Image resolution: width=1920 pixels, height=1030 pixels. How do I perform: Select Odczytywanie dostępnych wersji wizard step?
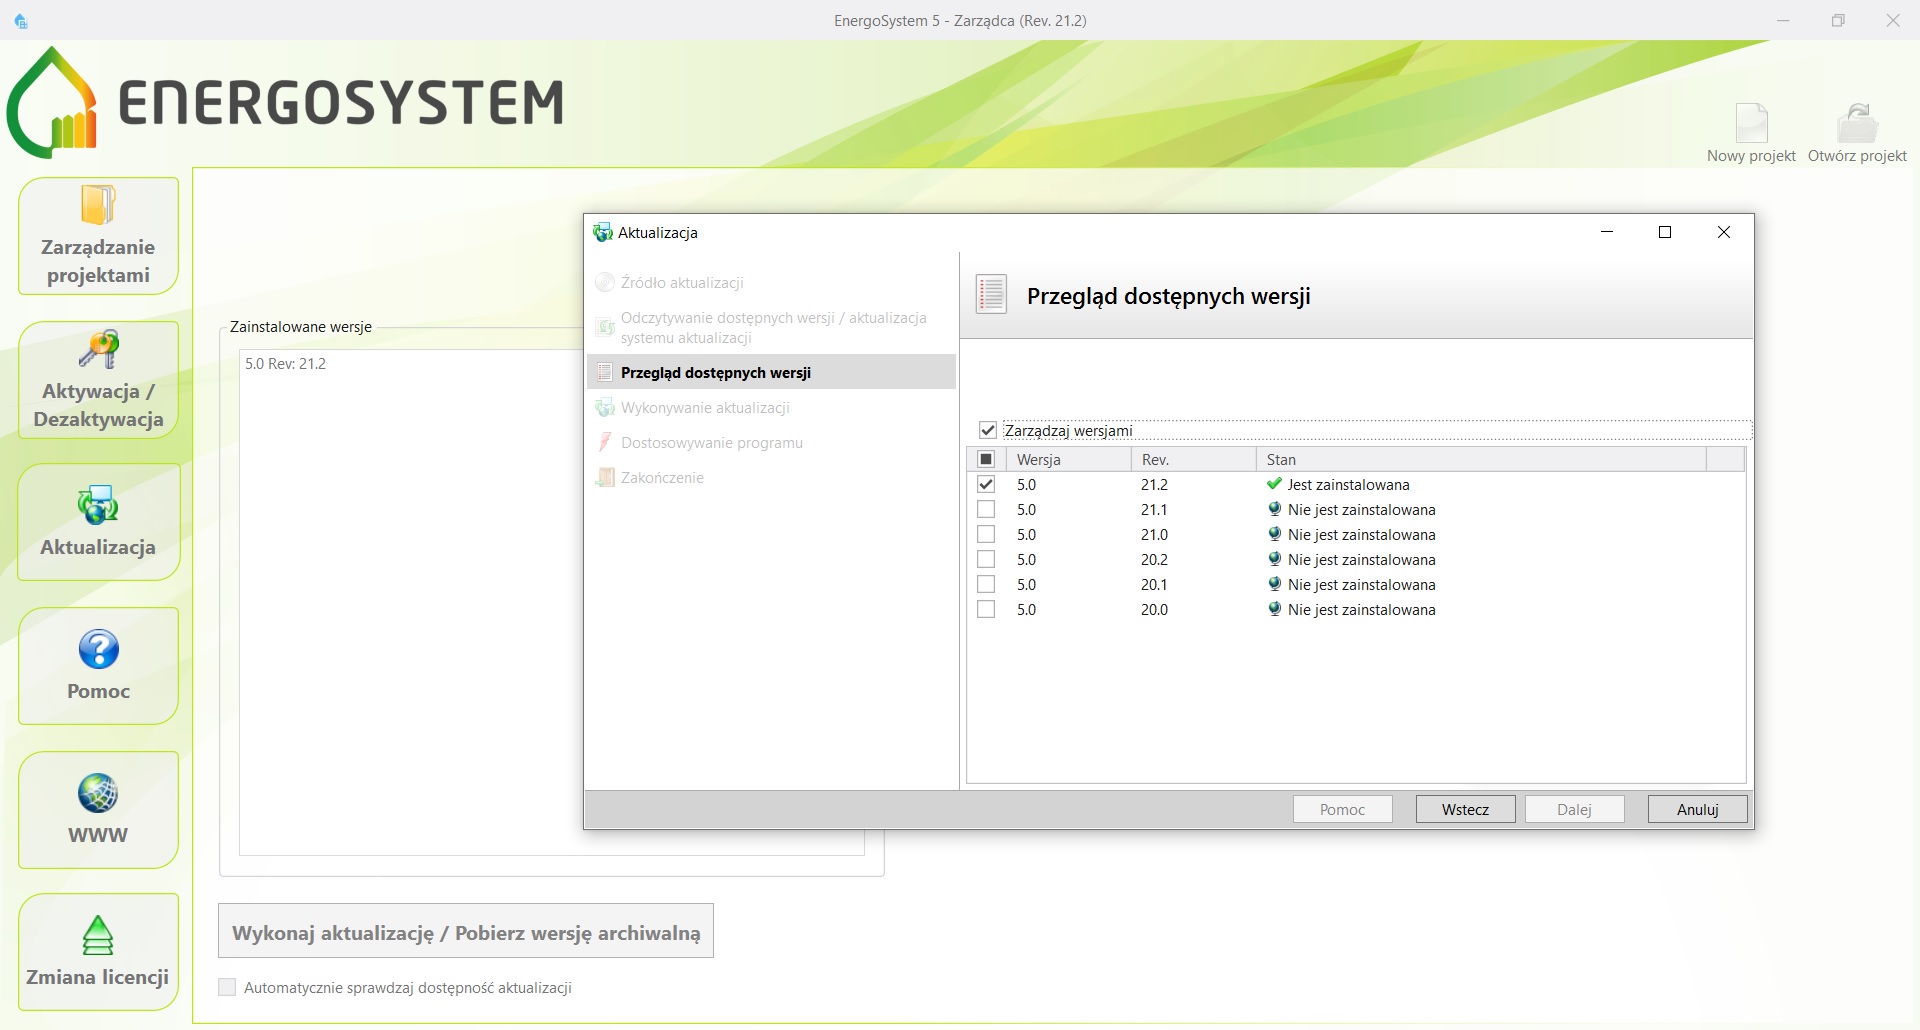[771, 328]
